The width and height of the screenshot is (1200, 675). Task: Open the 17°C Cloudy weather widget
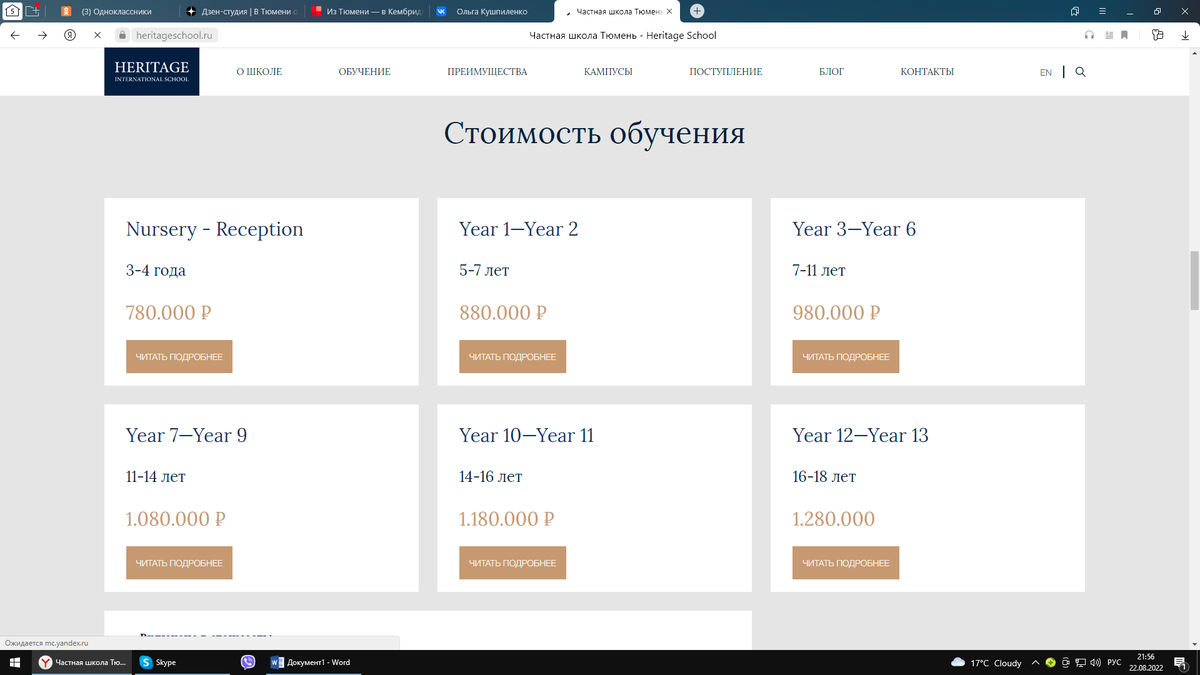coord(986,663)
